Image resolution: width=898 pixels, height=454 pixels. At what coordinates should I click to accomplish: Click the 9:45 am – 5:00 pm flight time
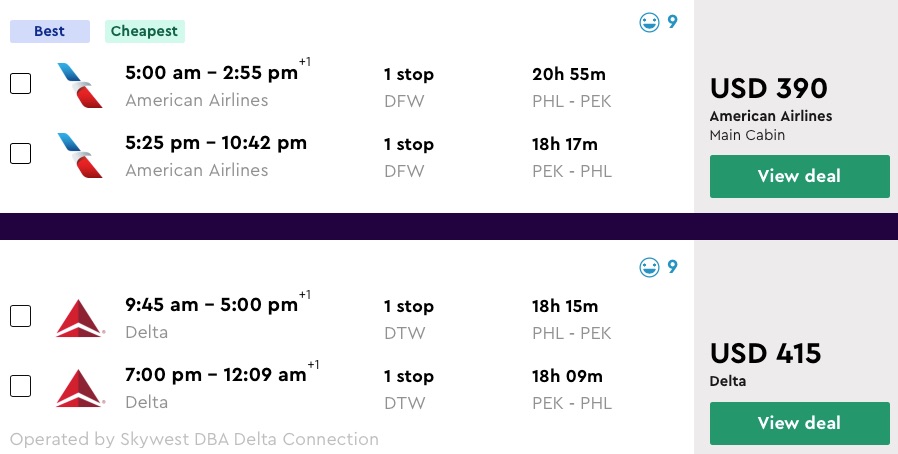pos(211,305)
